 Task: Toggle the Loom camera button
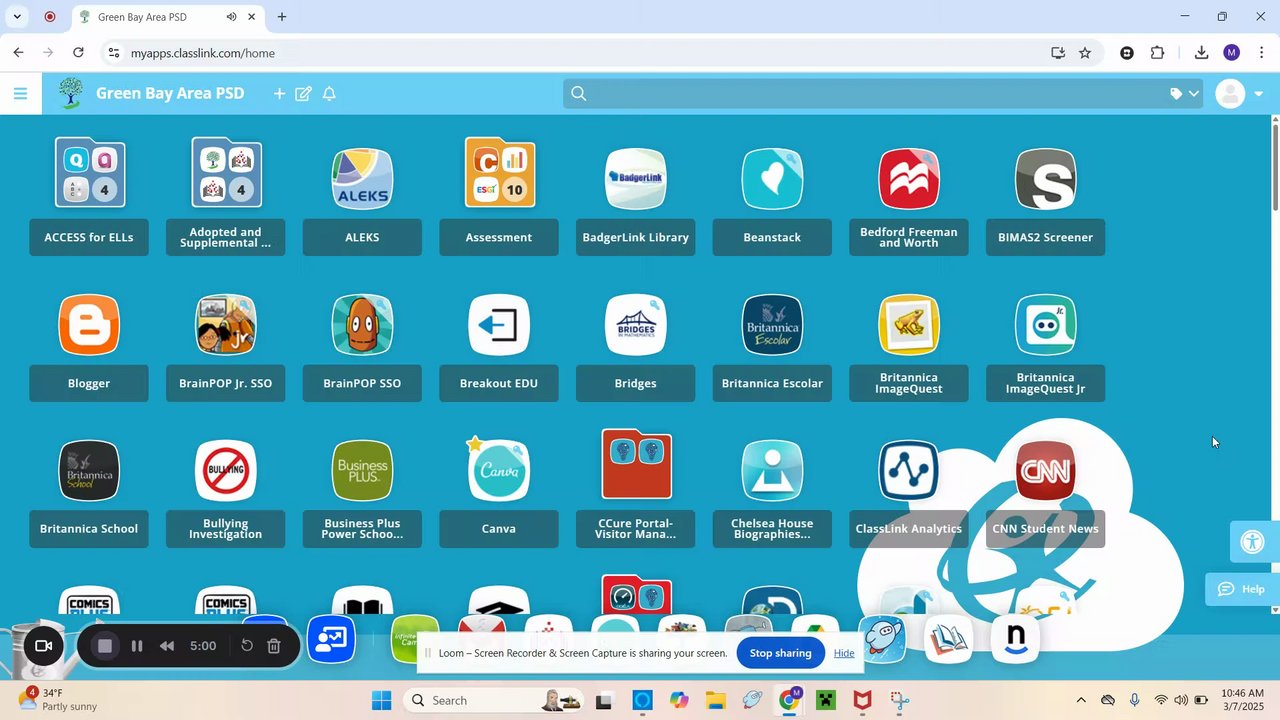click(43, 646)
